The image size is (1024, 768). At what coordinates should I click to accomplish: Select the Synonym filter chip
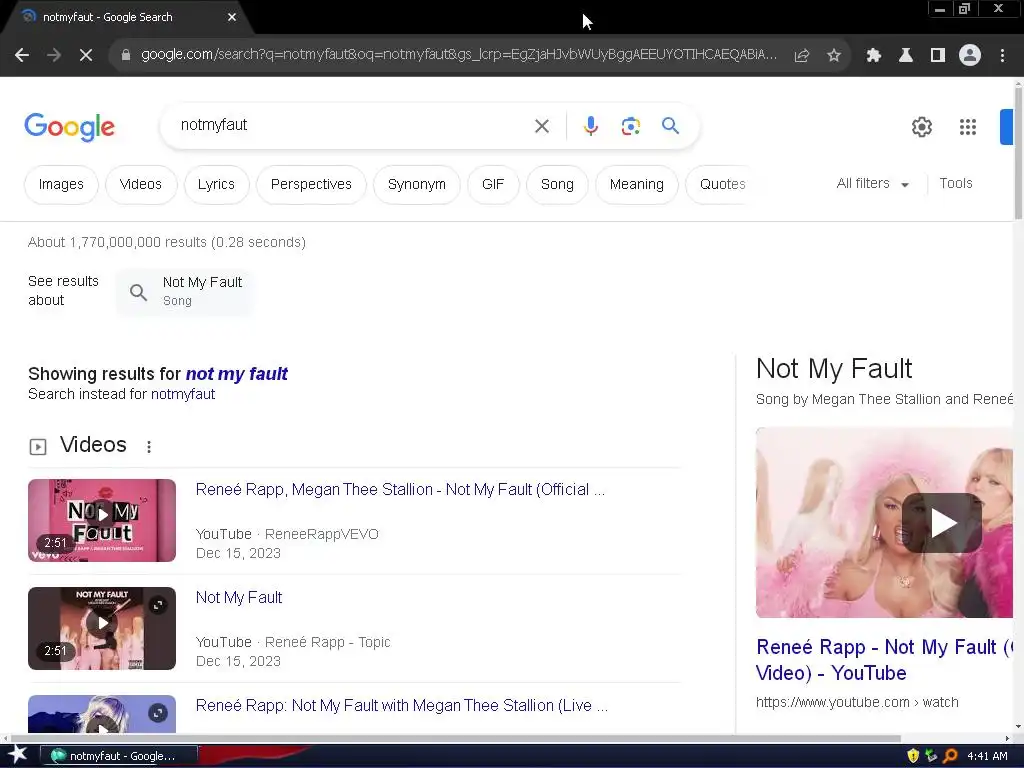(417, 185)
